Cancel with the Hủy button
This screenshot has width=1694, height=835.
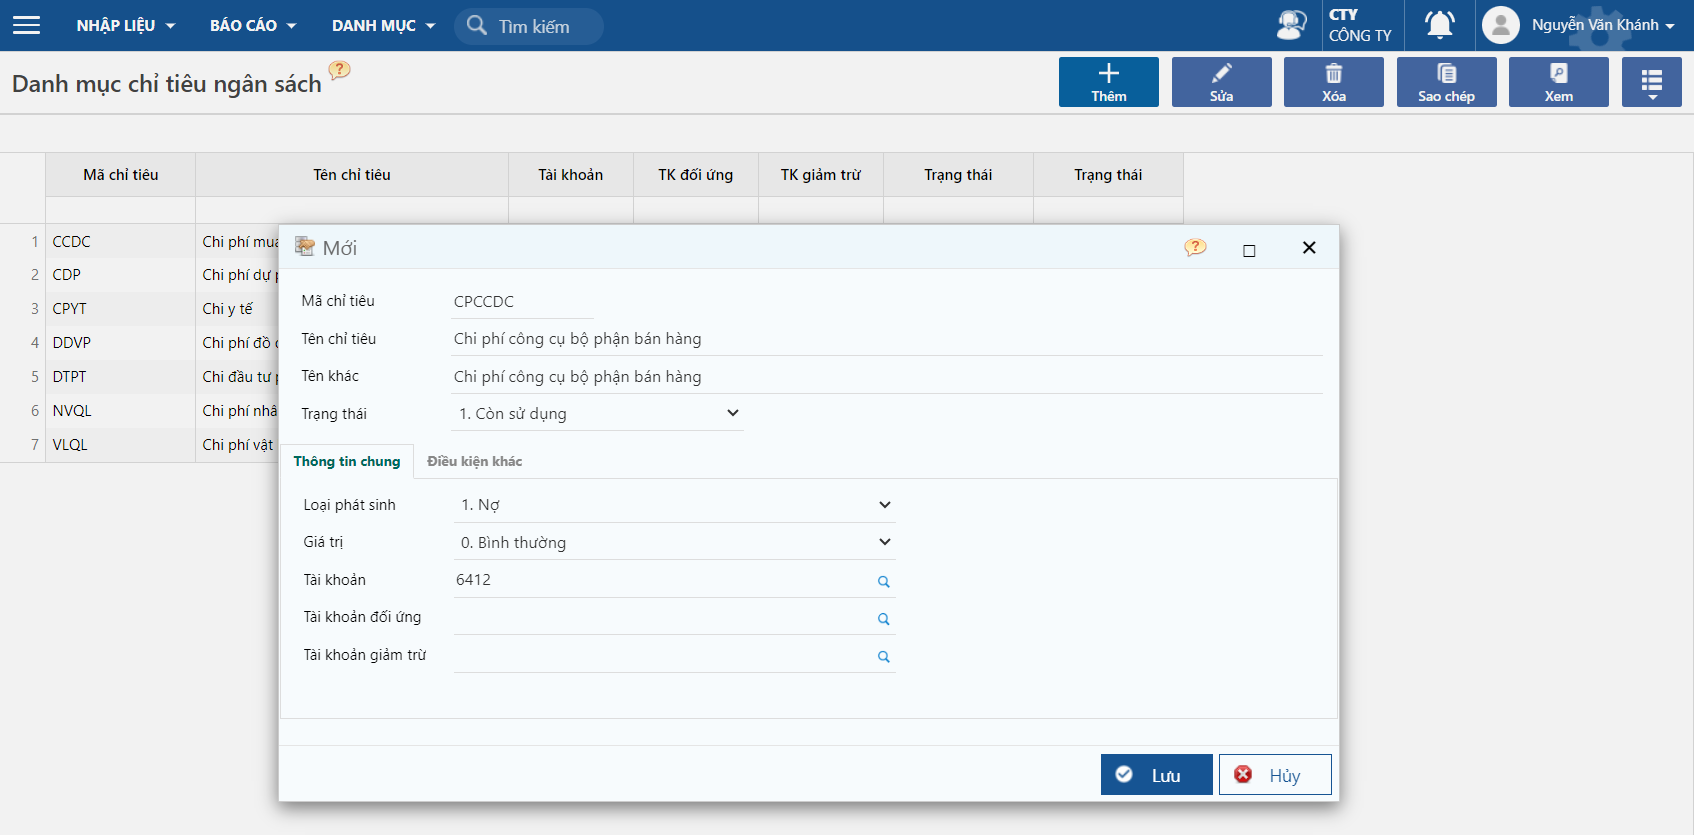tap(1274, 775)
